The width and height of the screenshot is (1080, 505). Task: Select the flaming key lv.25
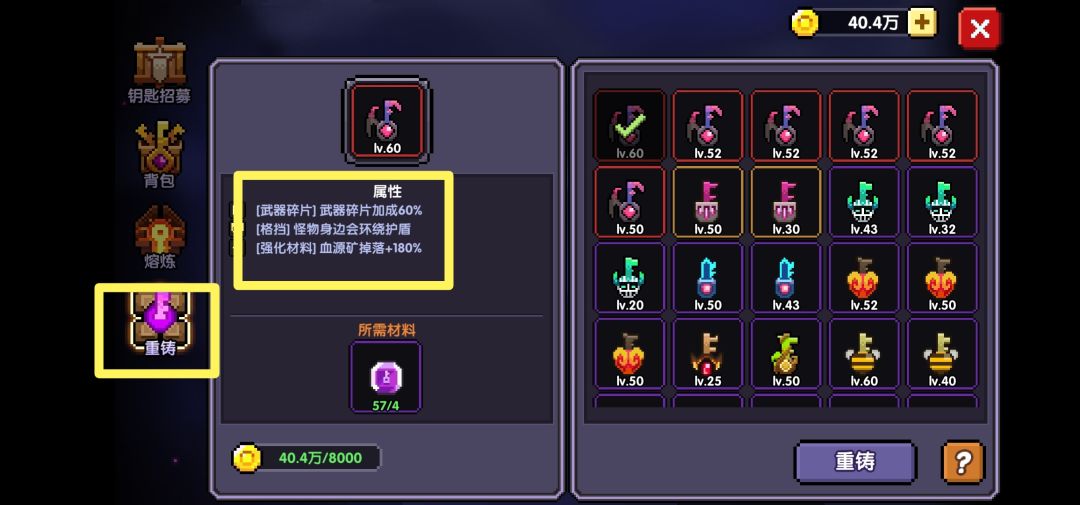tap(708, 354)
